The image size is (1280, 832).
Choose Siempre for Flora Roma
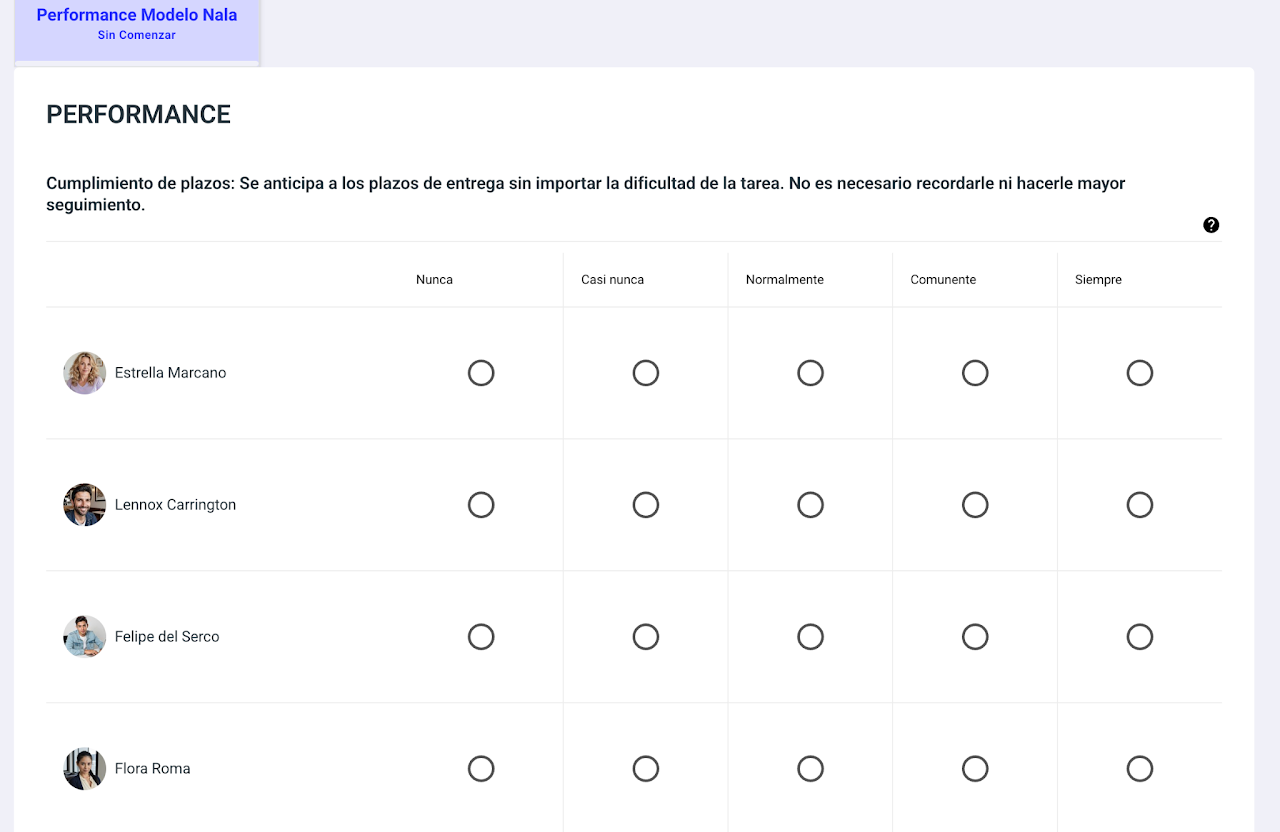coord(1140,769)
